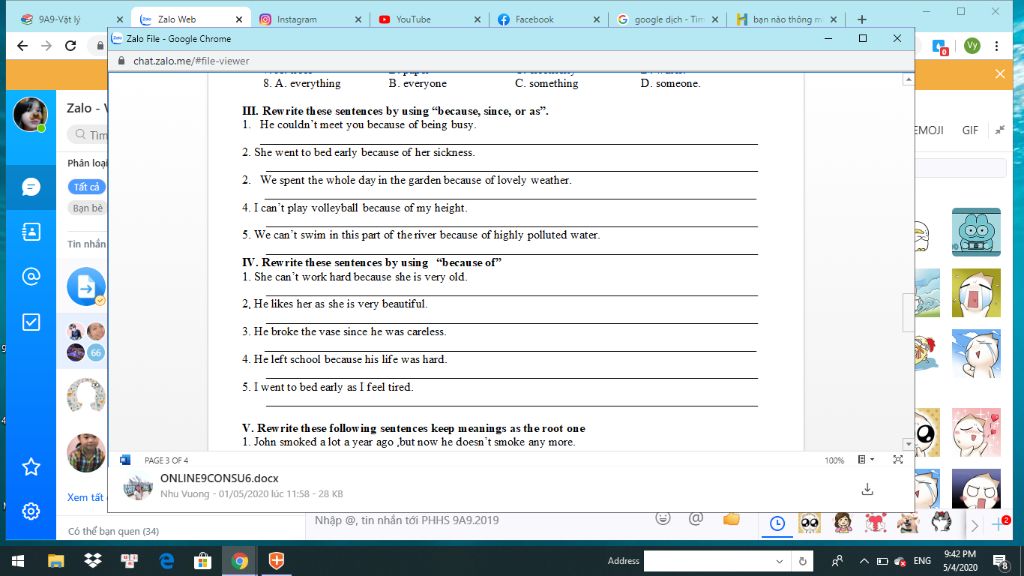Dismiss the orange banner in Zalo window

point(1000,74)
